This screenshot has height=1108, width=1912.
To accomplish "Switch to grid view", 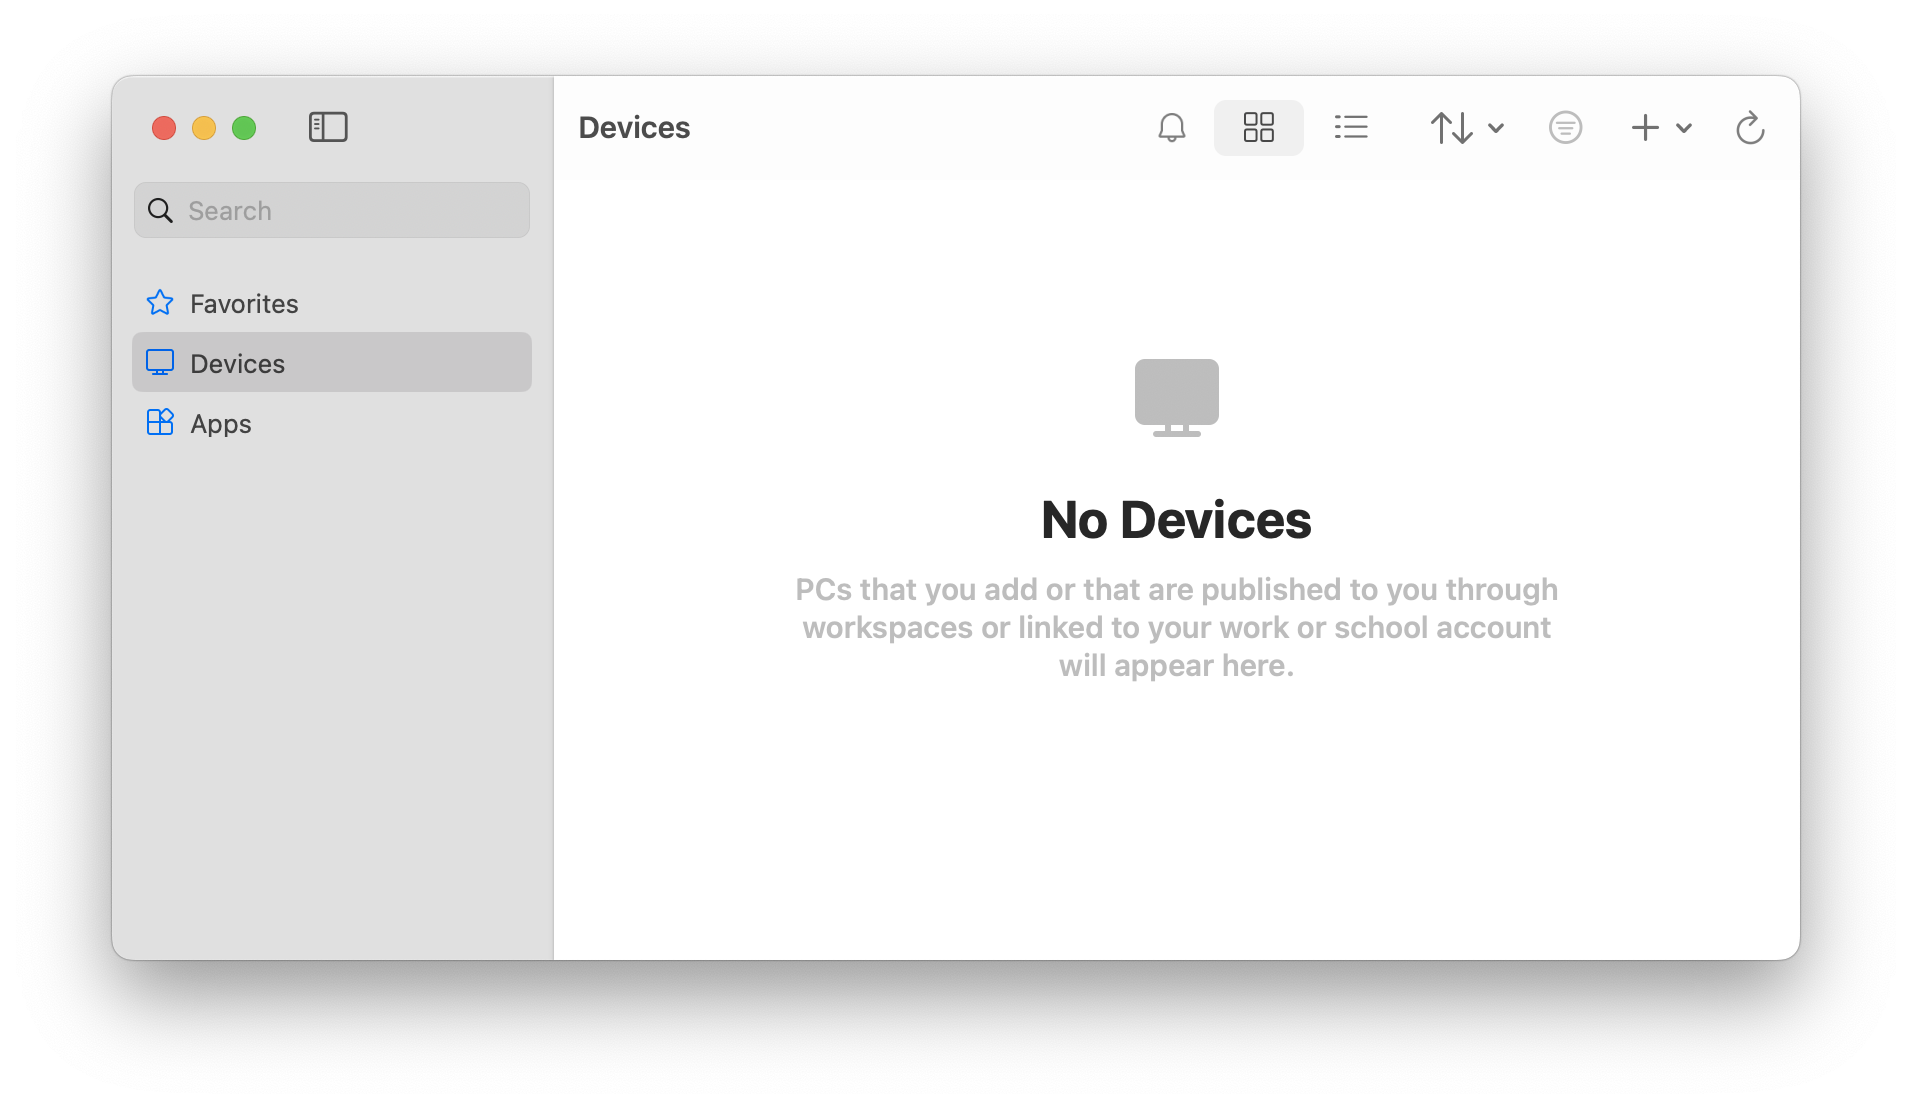I will point(1258,128).
